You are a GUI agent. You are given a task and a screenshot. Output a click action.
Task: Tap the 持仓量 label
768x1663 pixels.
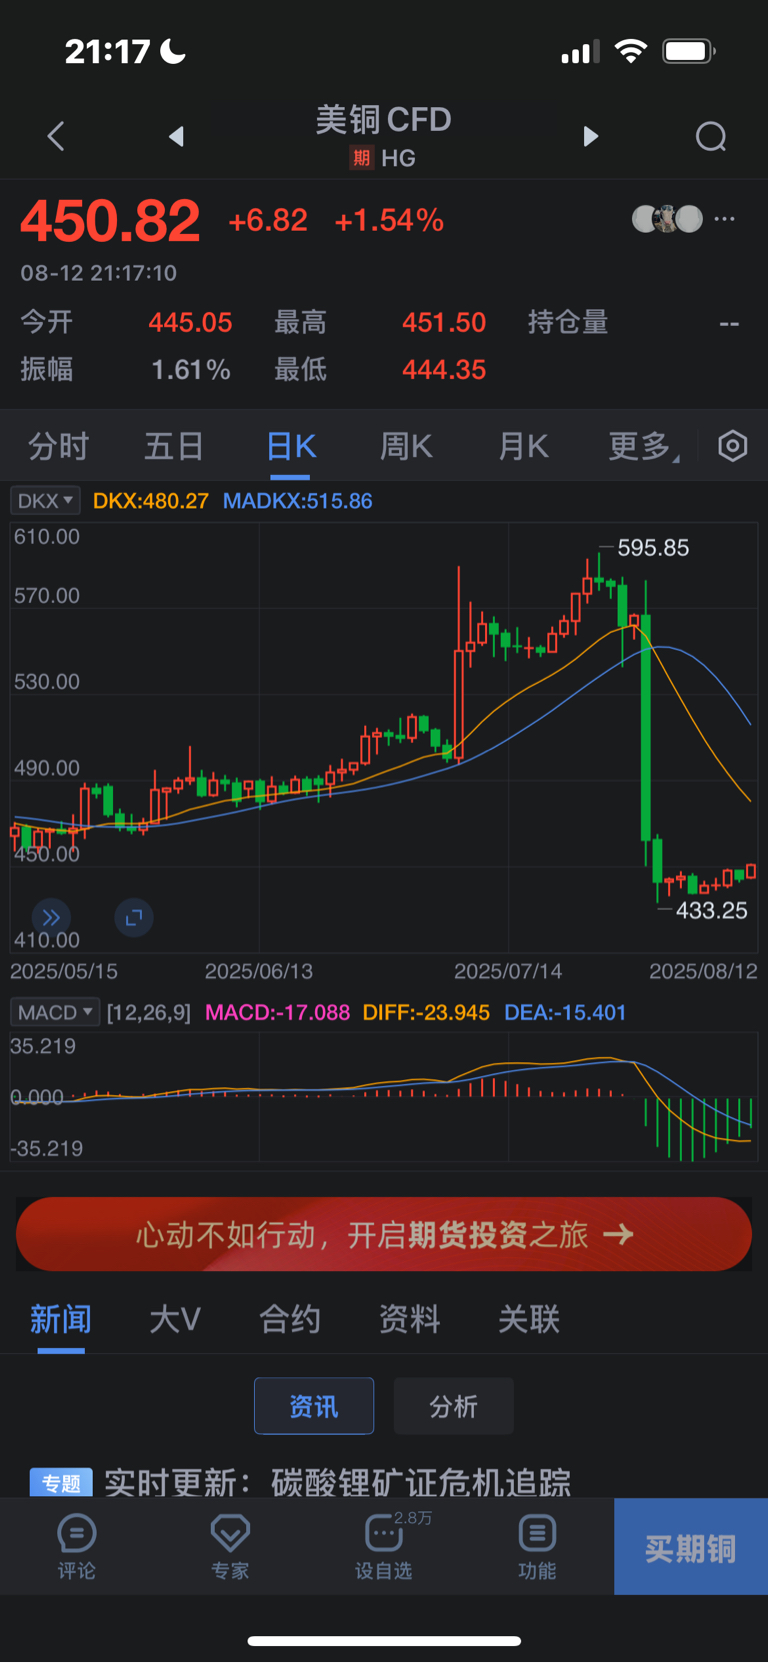(568, 322)
